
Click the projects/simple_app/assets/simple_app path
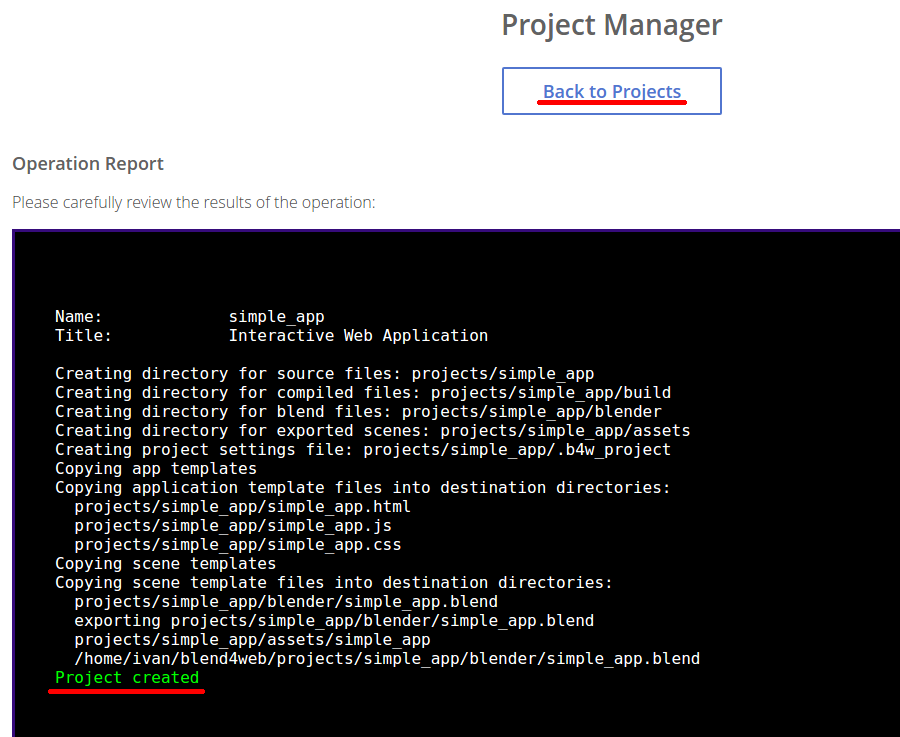(x=252, y=639)
